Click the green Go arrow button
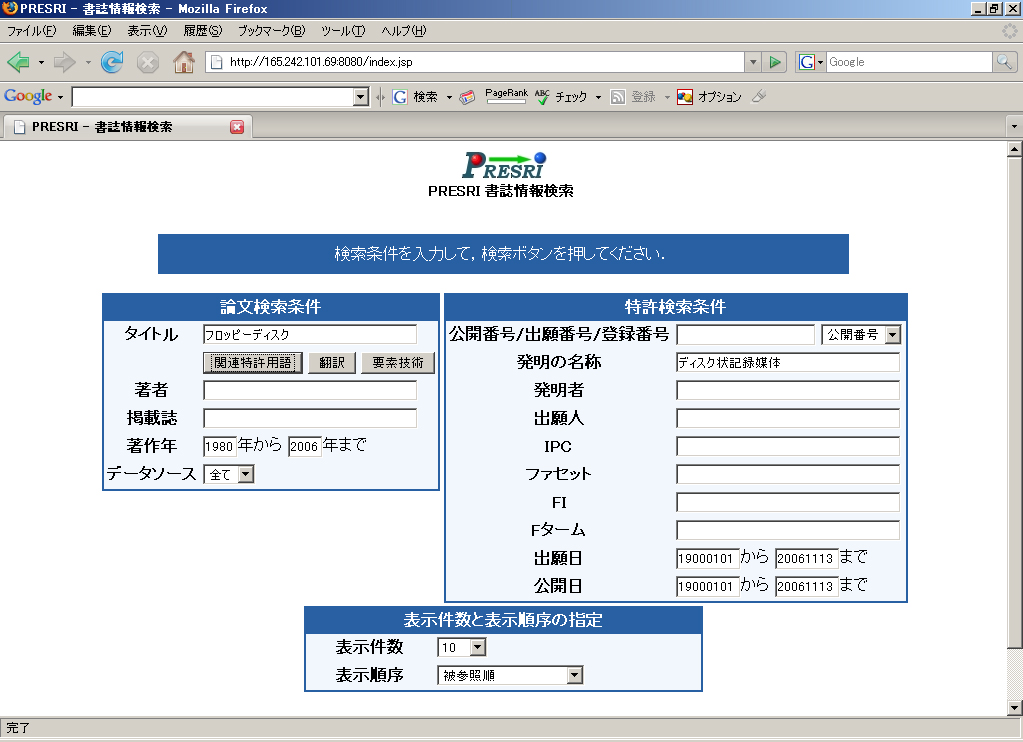The width and height of the screenshot is (1023, 742). 775,62
